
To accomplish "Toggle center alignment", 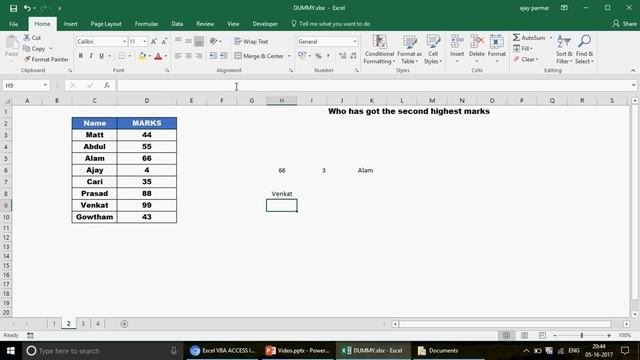I will 189,56.
